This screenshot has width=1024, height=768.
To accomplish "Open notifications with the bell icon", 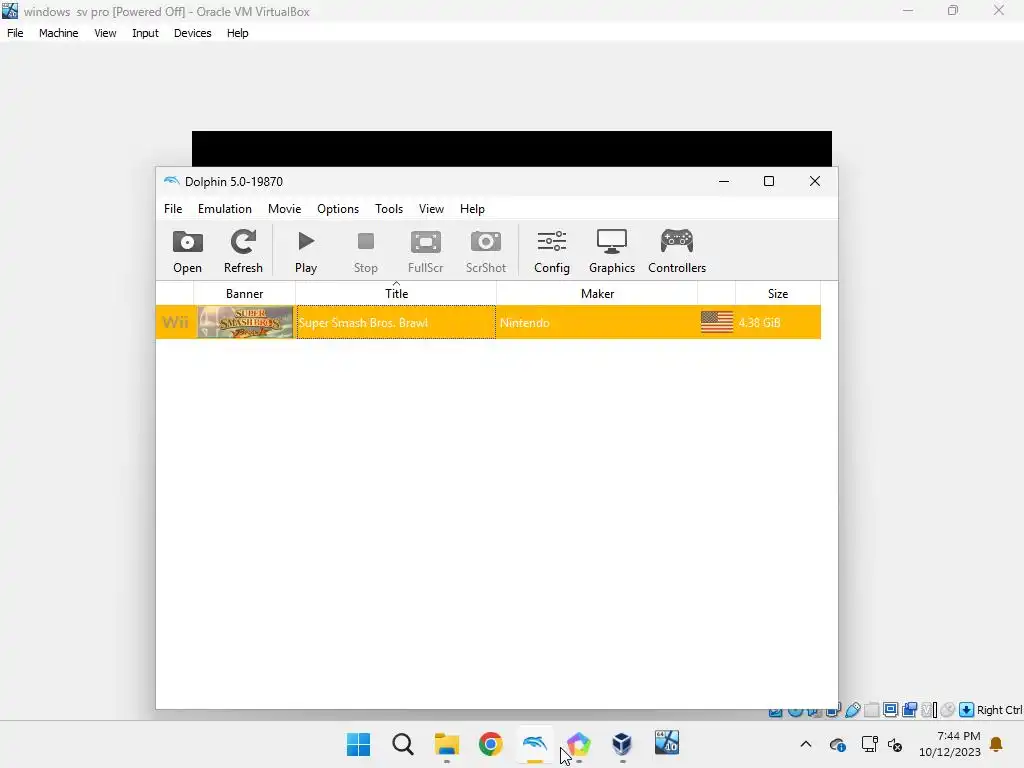I will [997, 744].
